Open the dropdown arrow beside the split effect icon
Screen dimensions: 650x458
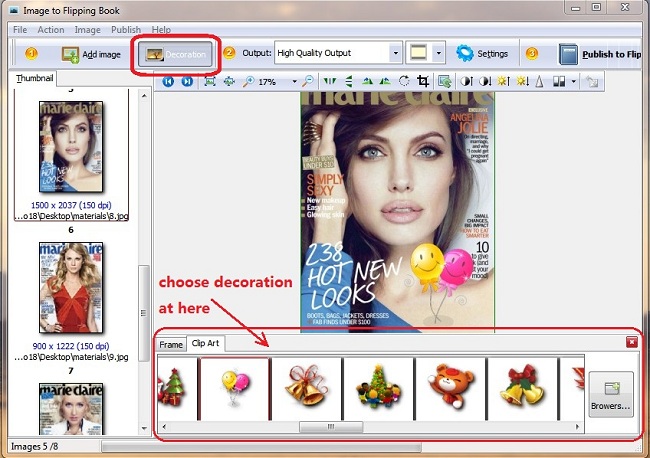tap(573, 81)
